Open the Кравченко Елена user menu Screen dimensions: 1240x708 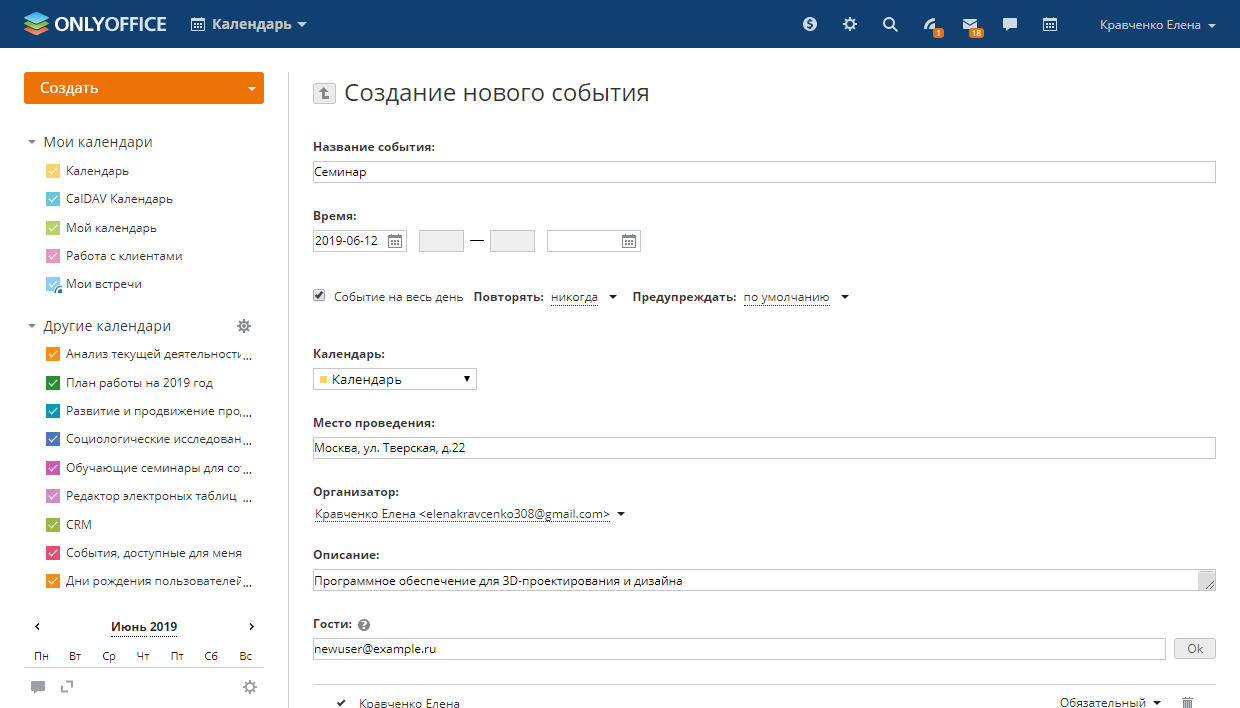tap(1157, 25)
